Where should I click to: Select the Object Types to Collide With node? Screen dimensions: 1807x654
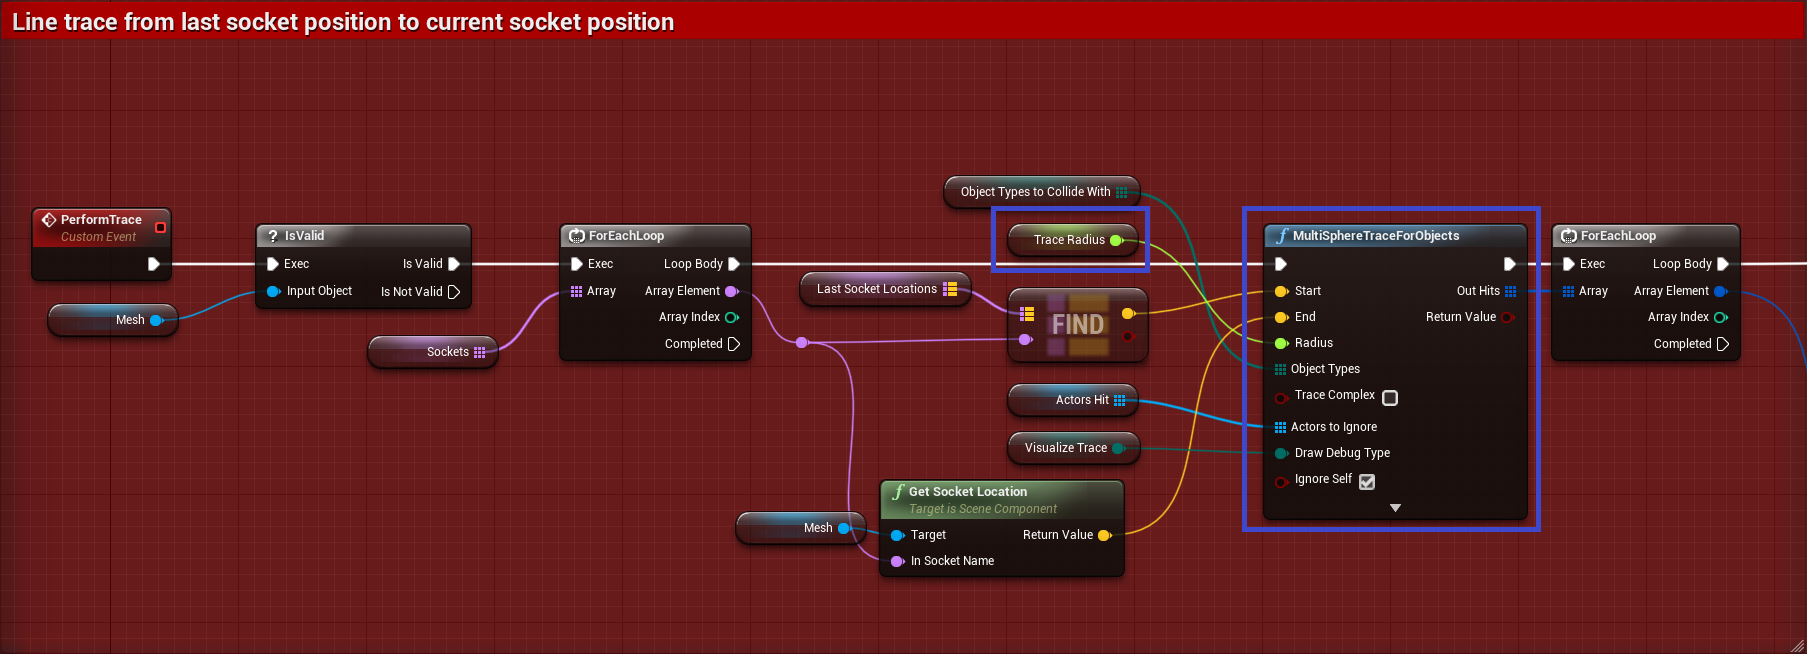tap(1034, 192)
